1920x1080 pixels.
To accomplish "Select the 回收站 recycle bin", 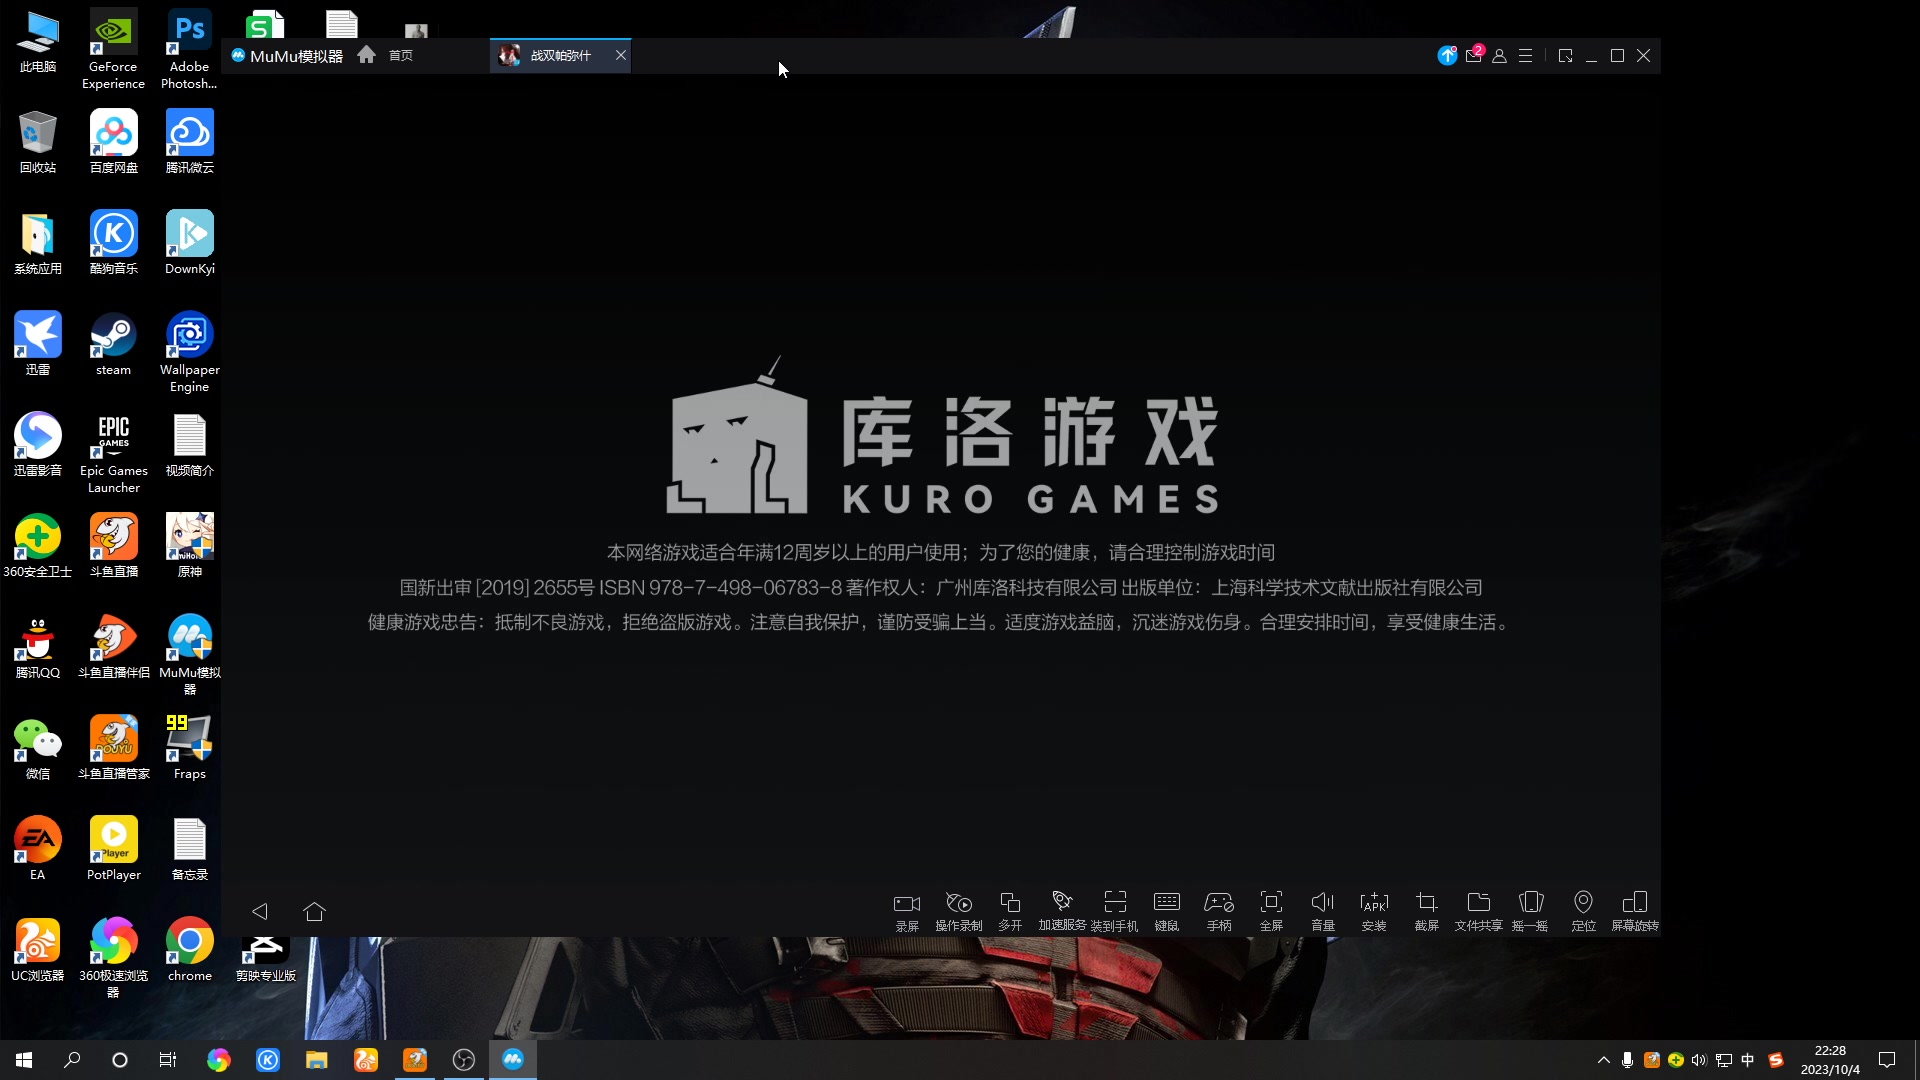I will pos(38,142).
